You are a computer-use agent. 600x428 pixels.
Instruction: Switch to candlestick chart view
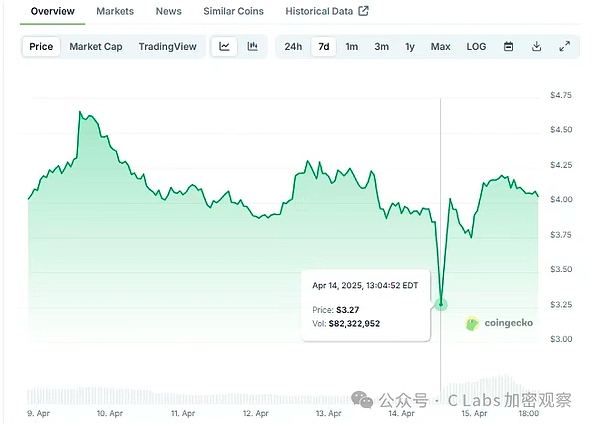252,46
